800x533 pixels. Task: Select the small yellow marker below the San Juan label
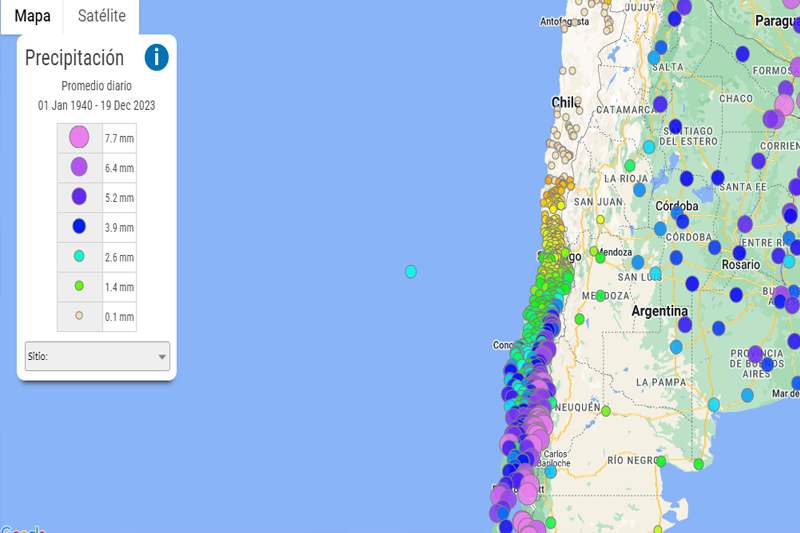[x=601, y=219]
